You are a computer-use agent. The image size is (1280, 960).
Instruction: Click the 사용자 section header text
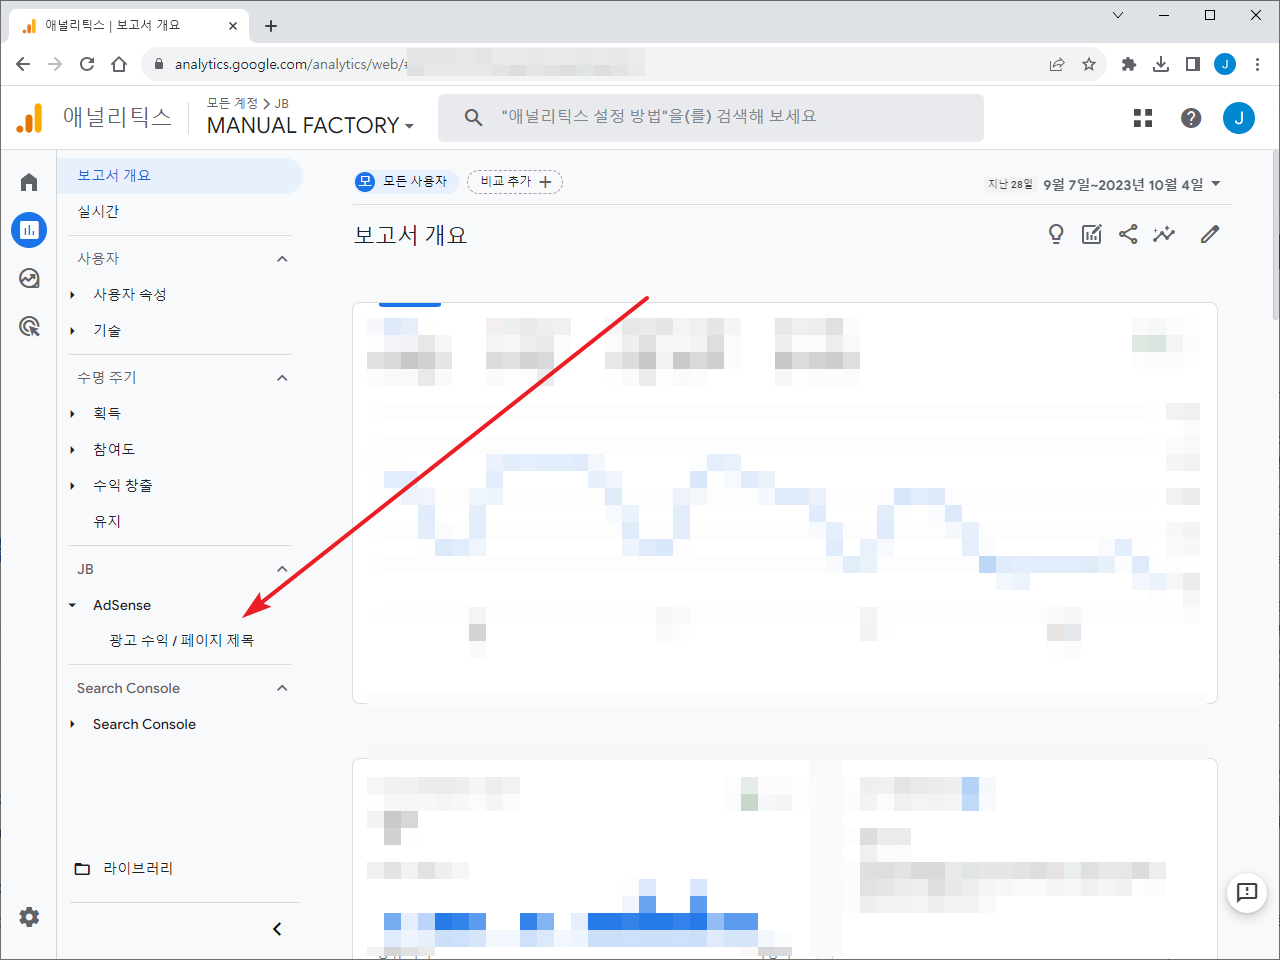coord(98,259)
